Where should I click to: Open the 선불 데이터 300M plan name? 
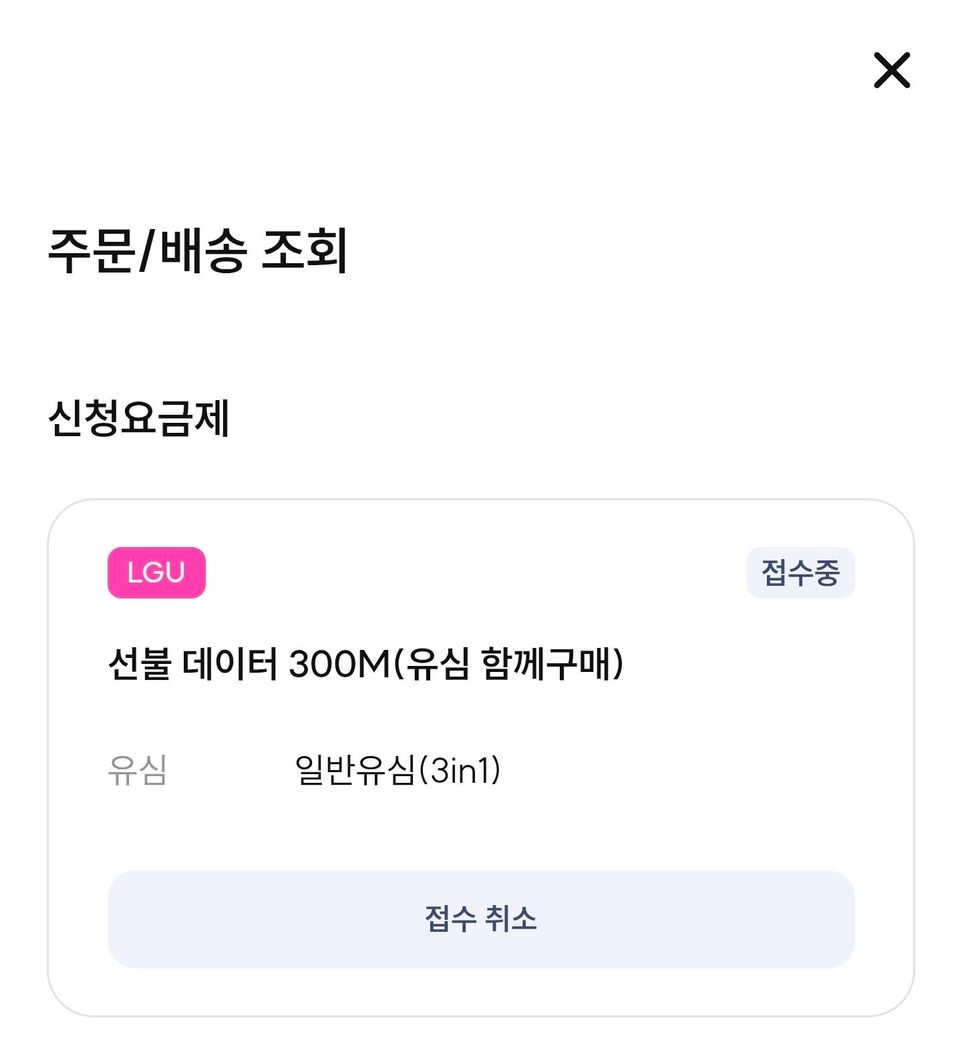click(x=365, y=665)
